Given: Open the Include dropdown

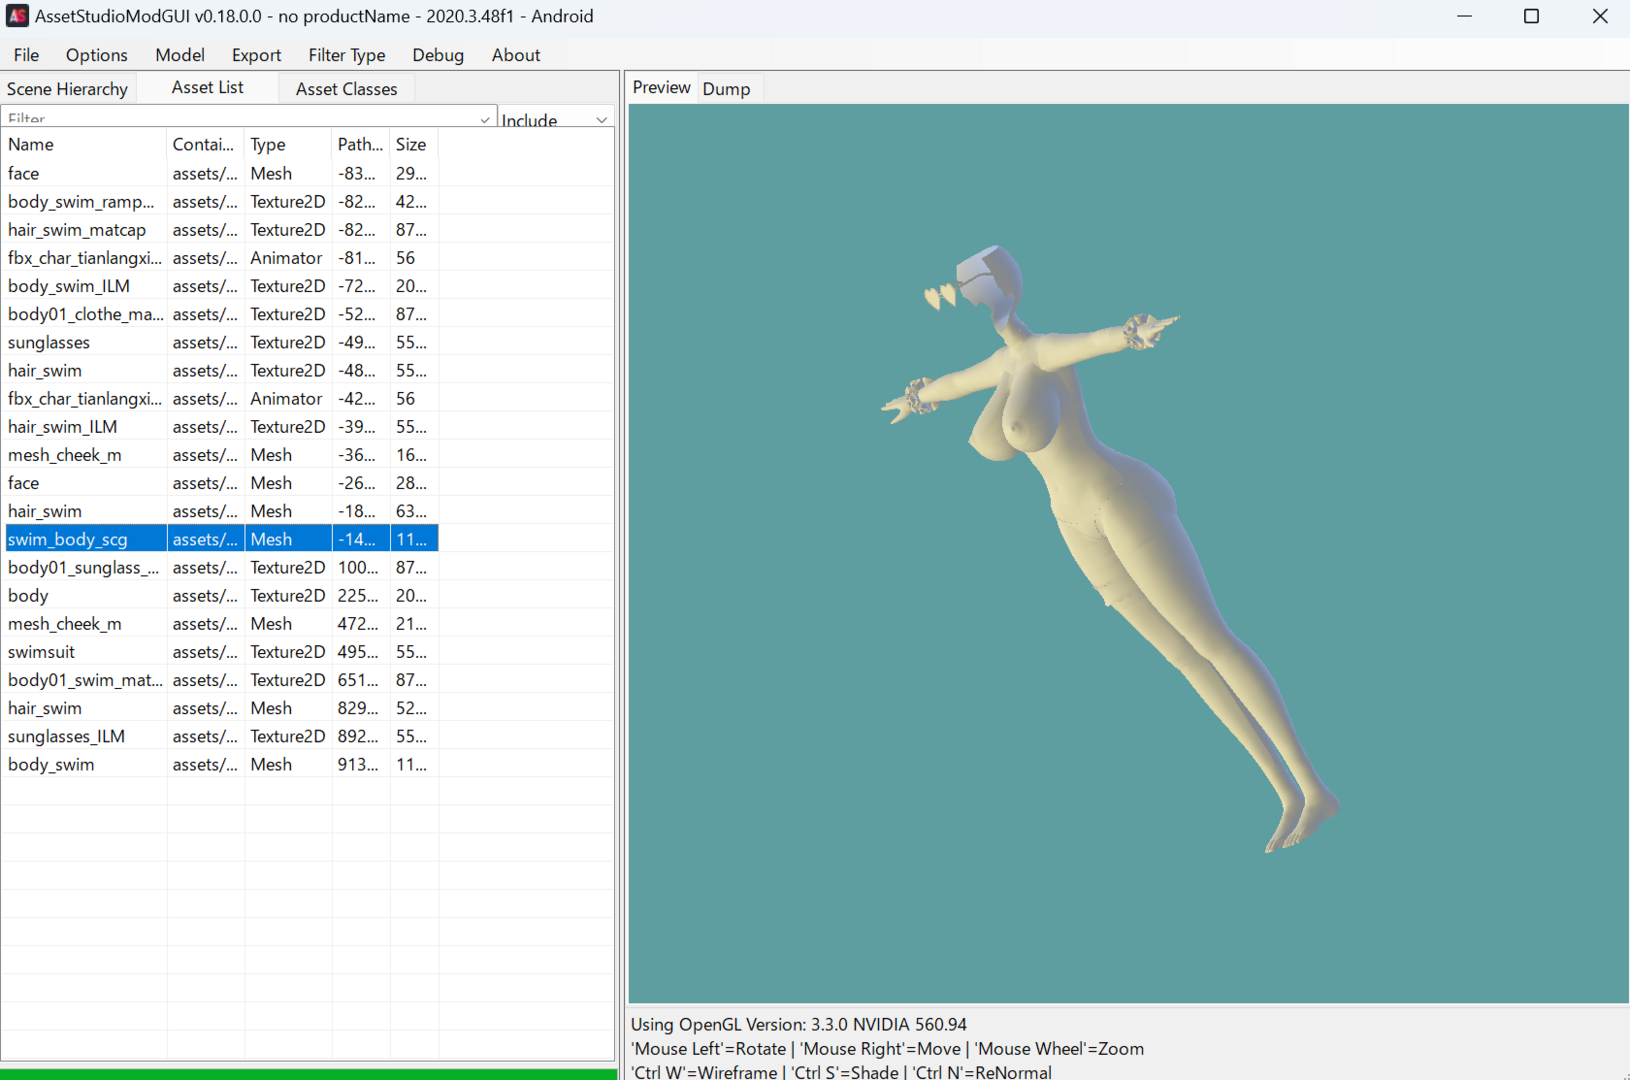Looking at the screenshot, I should (x=556, y=119).
